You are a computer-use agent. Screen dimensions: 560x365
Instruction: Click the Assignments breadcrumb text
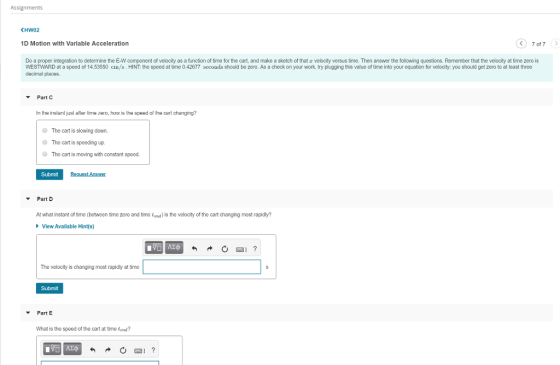coord(26,8)
